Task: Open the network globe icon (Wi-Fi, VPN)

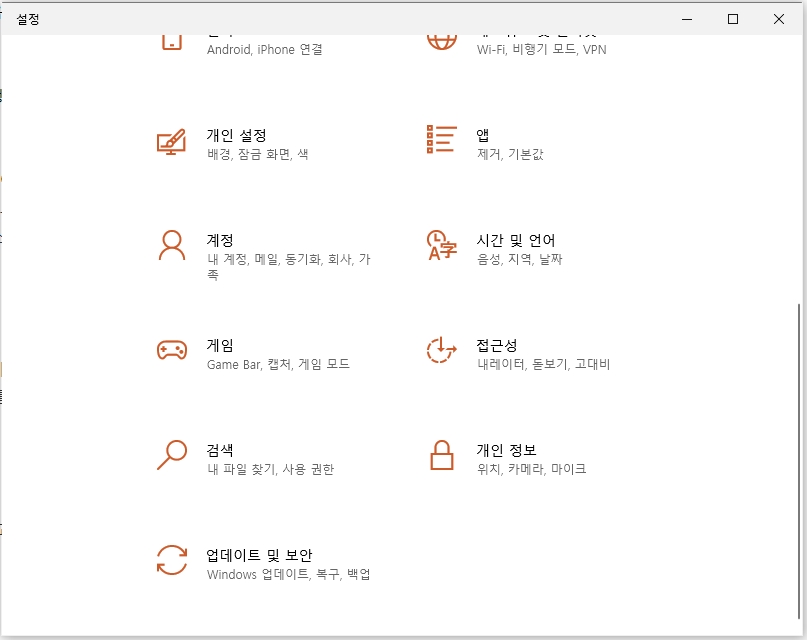Action: 442,42
